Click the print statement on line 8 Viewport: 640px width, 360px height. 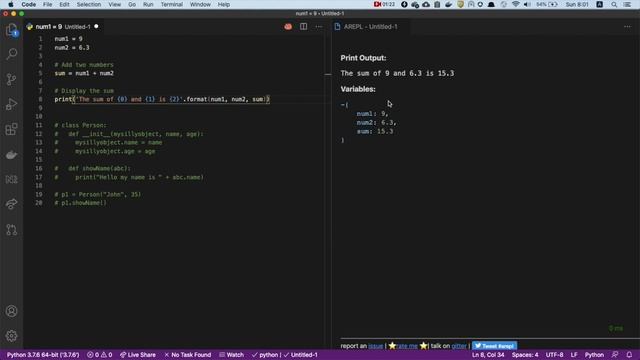click(162, 99)
